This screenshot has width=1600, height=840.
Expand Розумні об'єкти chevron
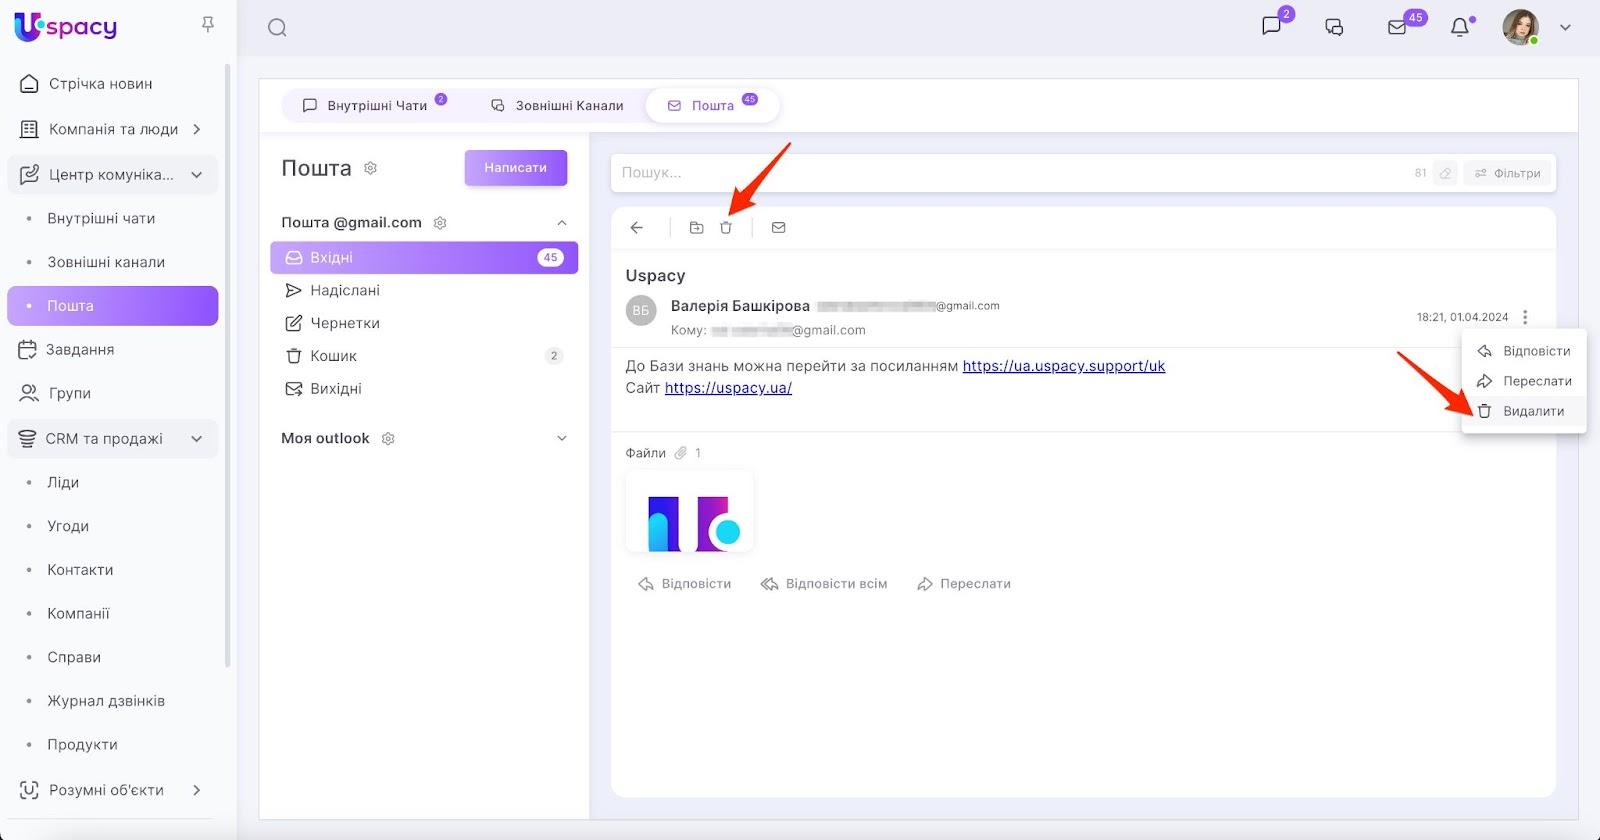197,790
